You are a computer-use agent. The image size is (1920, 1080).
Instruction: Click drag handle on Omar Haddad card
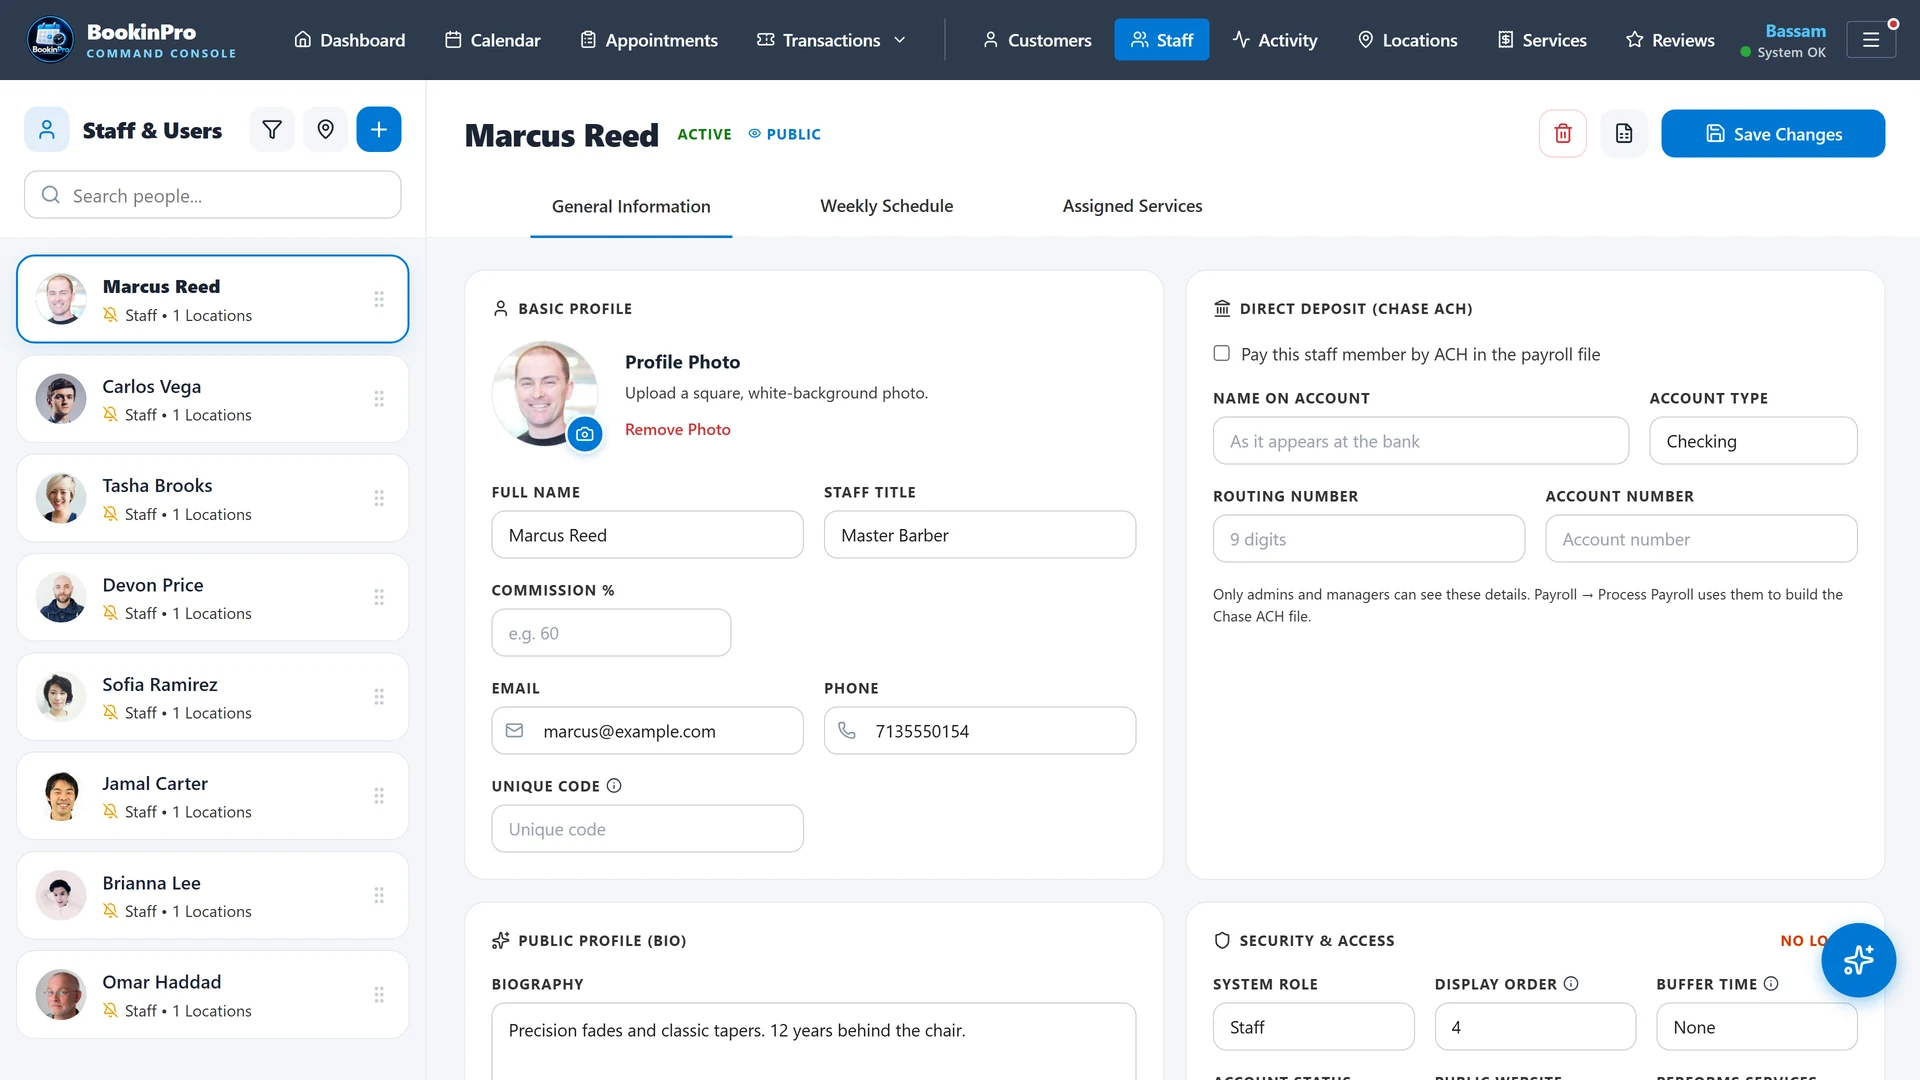[x=379, y=995]
